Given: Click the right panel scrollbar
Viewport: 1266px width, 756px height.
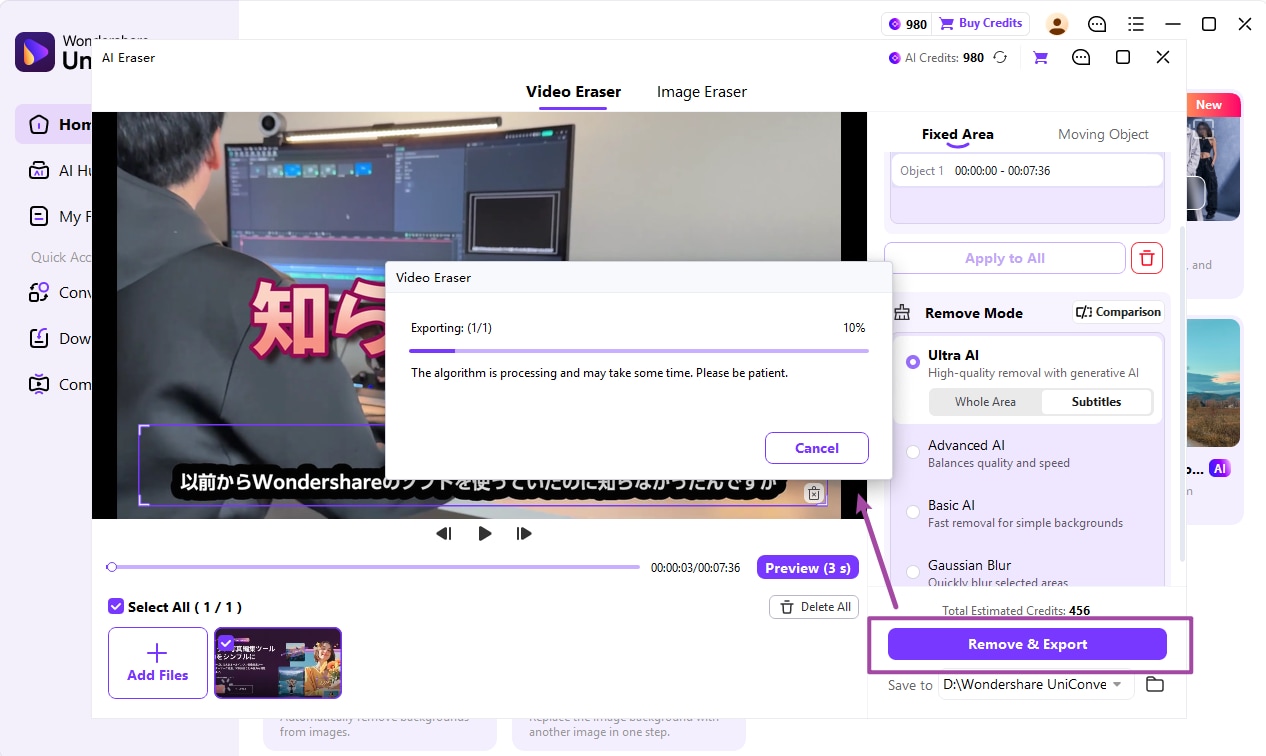Looking at the screenshot, I should (x=1182, y=395).
